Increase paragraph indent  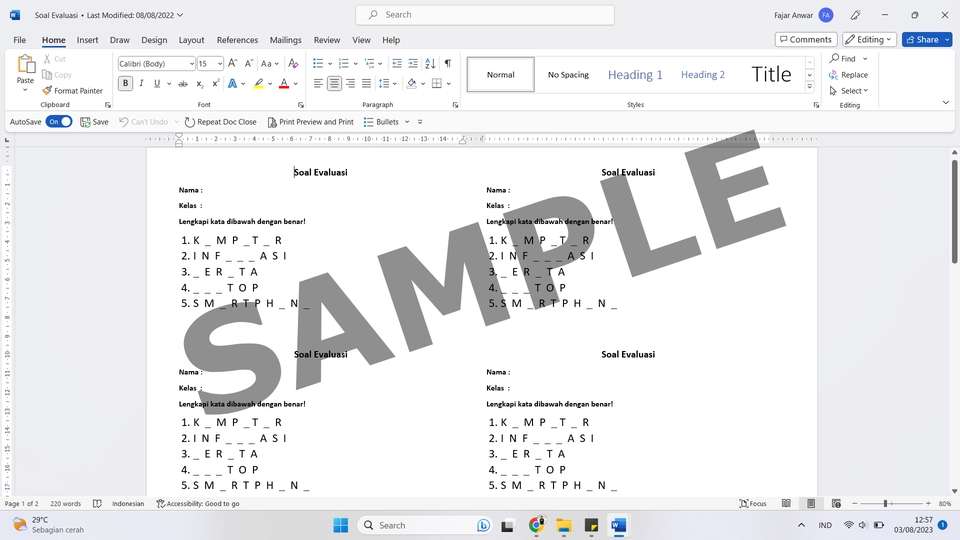(413, 64)
